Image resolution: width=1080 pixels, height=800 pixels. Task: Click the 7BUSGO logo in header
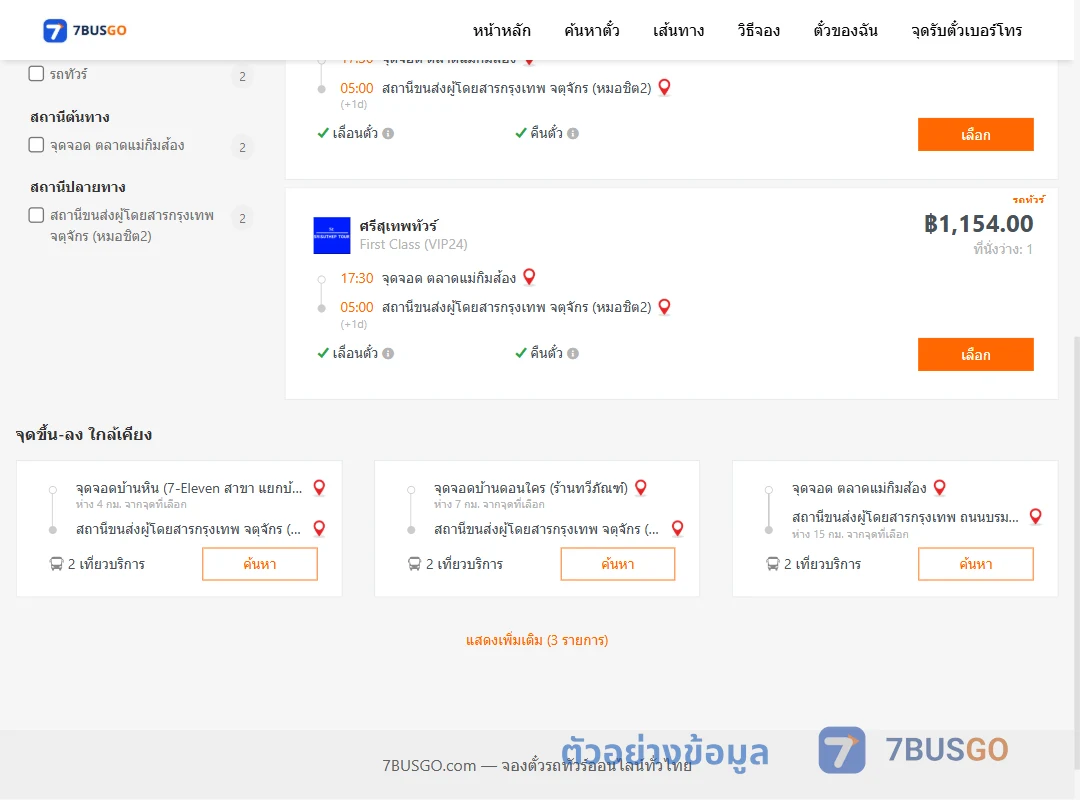[x=85, y=30]
